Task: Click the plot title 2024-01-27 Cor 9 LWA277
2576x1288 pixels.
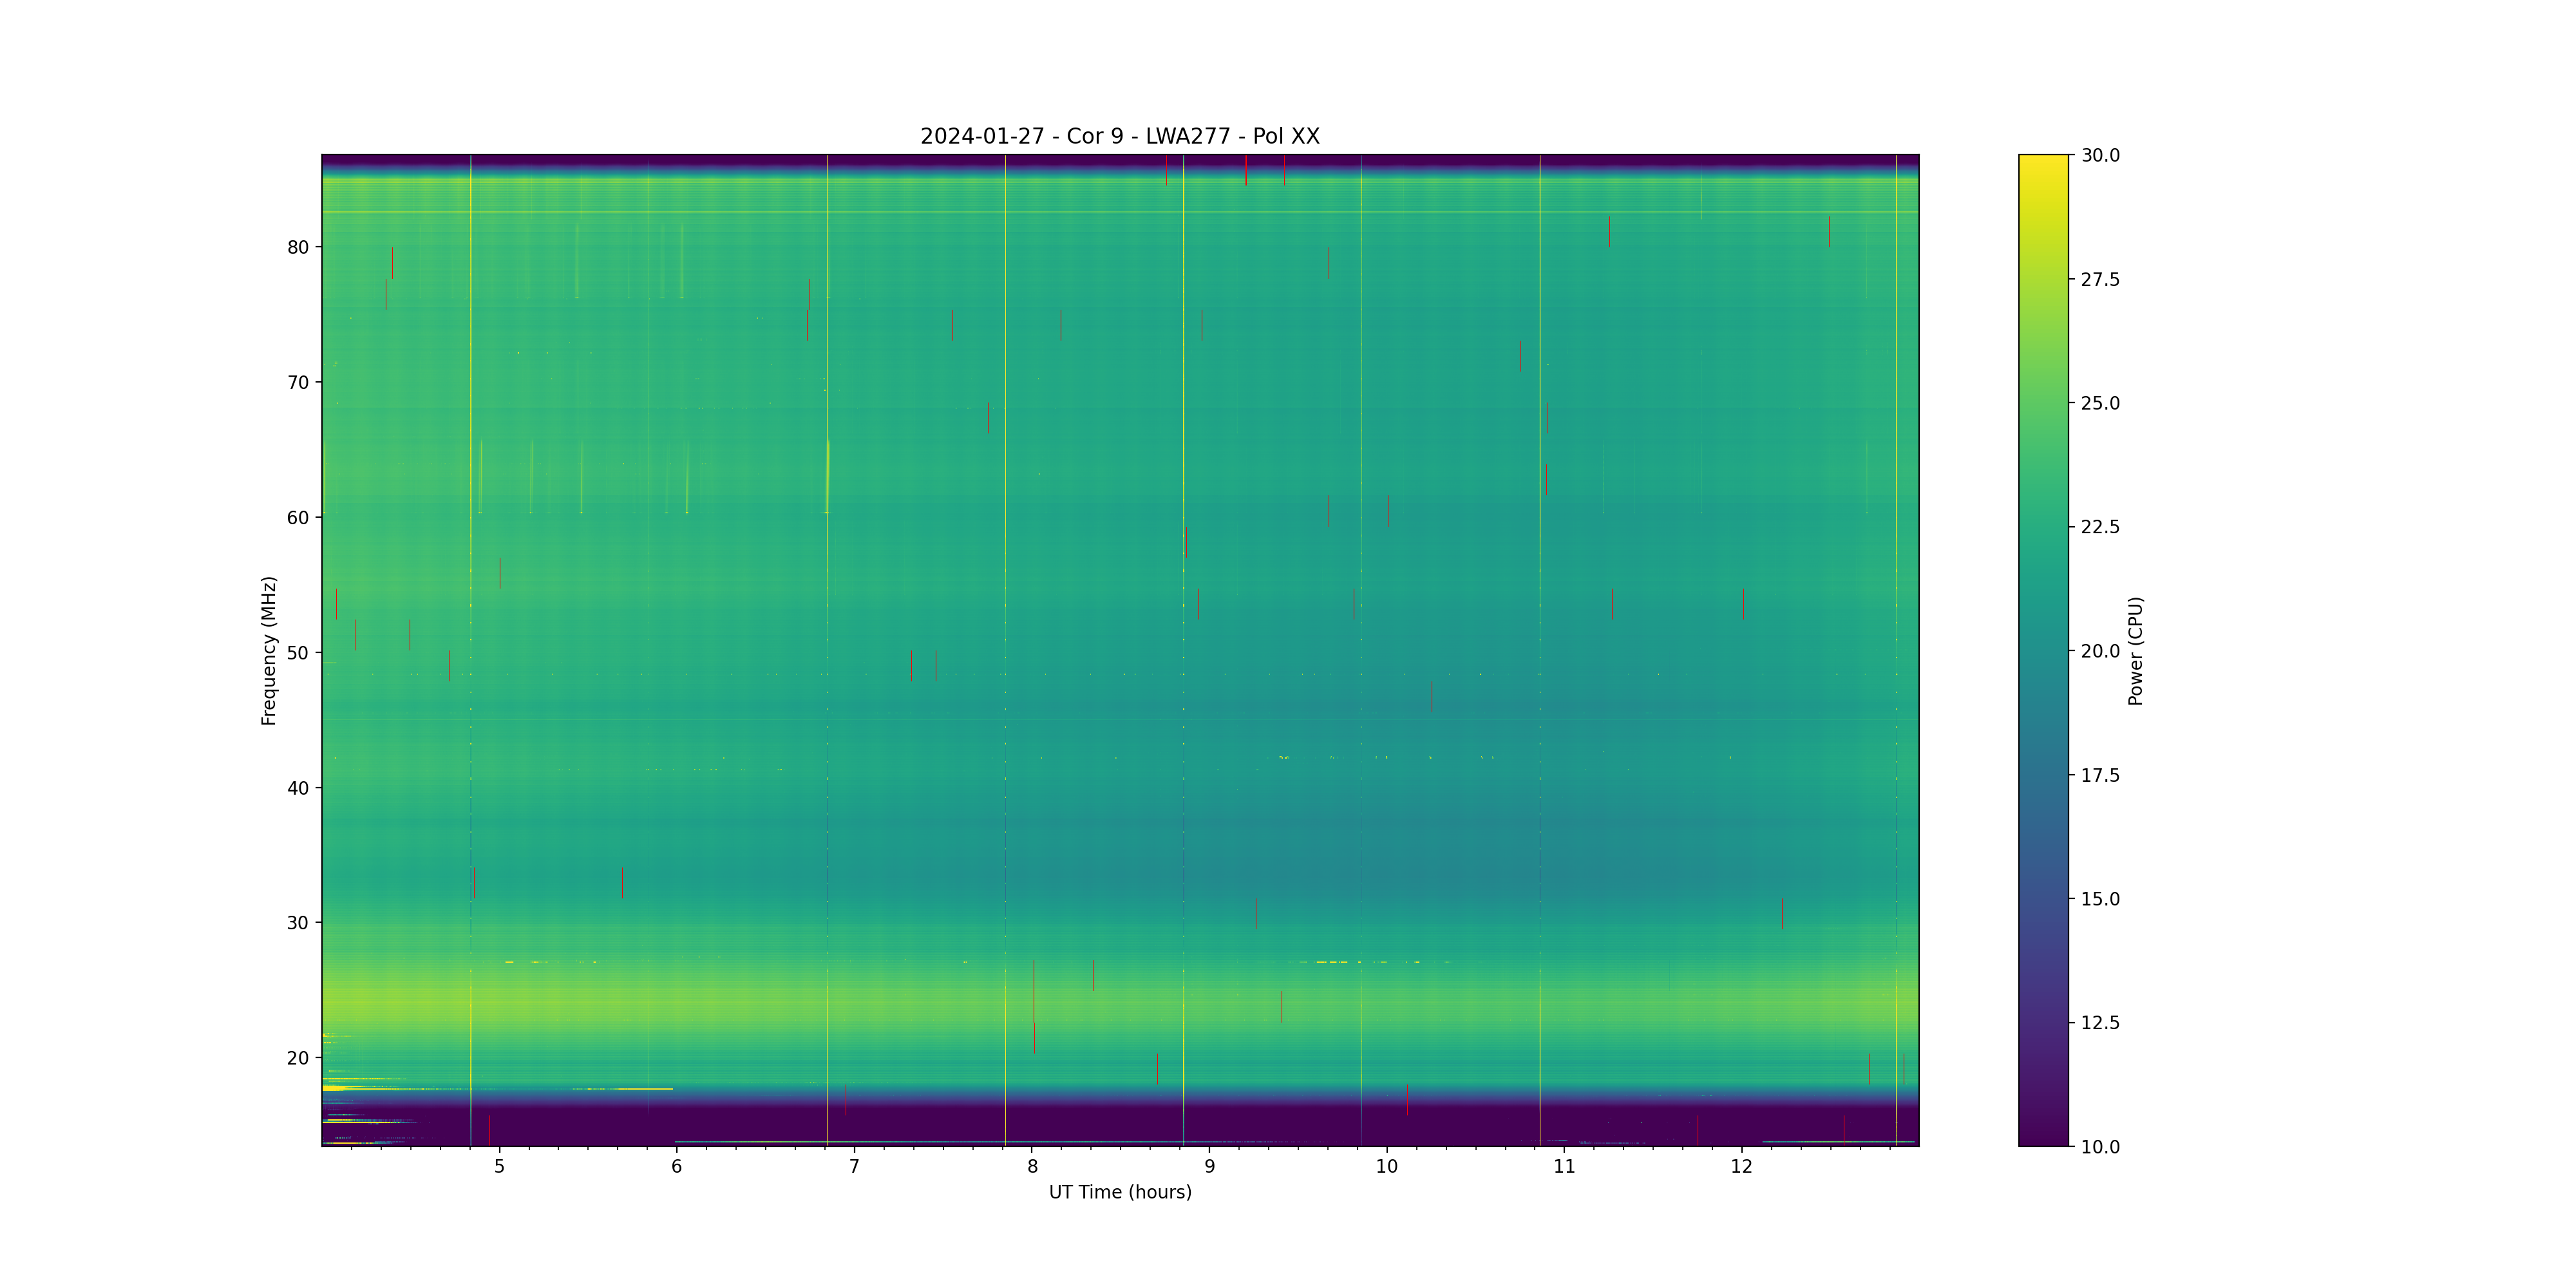Action: [1119, 136]
